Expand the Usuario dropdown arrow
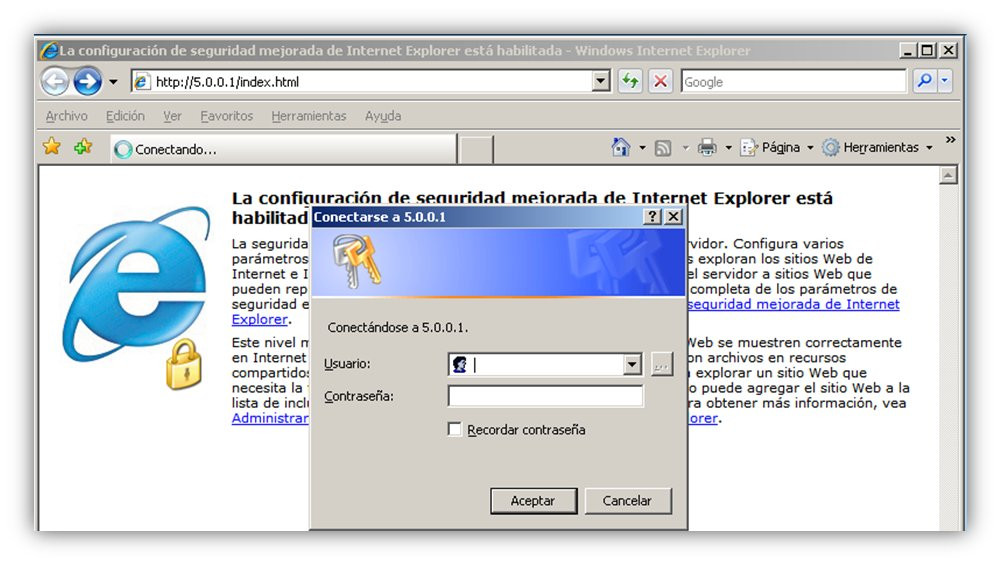Image resolution: width=1001 pixels, height=565 pixels. [x=632, y=365]
